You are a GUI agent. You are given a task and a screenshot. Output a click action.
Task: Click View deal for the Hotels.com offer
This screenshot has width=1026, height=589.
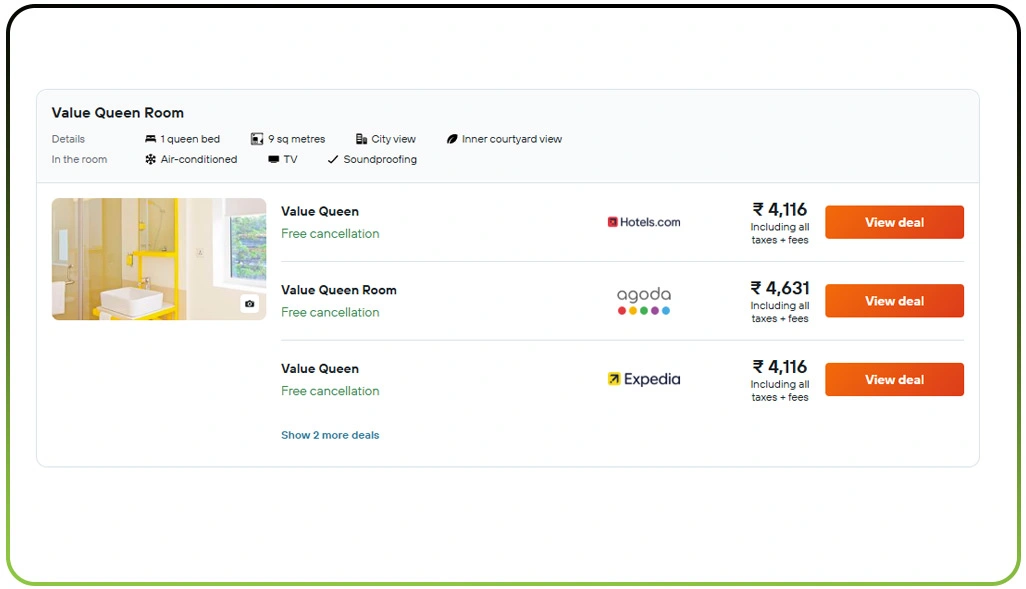[x=893, y=222]
